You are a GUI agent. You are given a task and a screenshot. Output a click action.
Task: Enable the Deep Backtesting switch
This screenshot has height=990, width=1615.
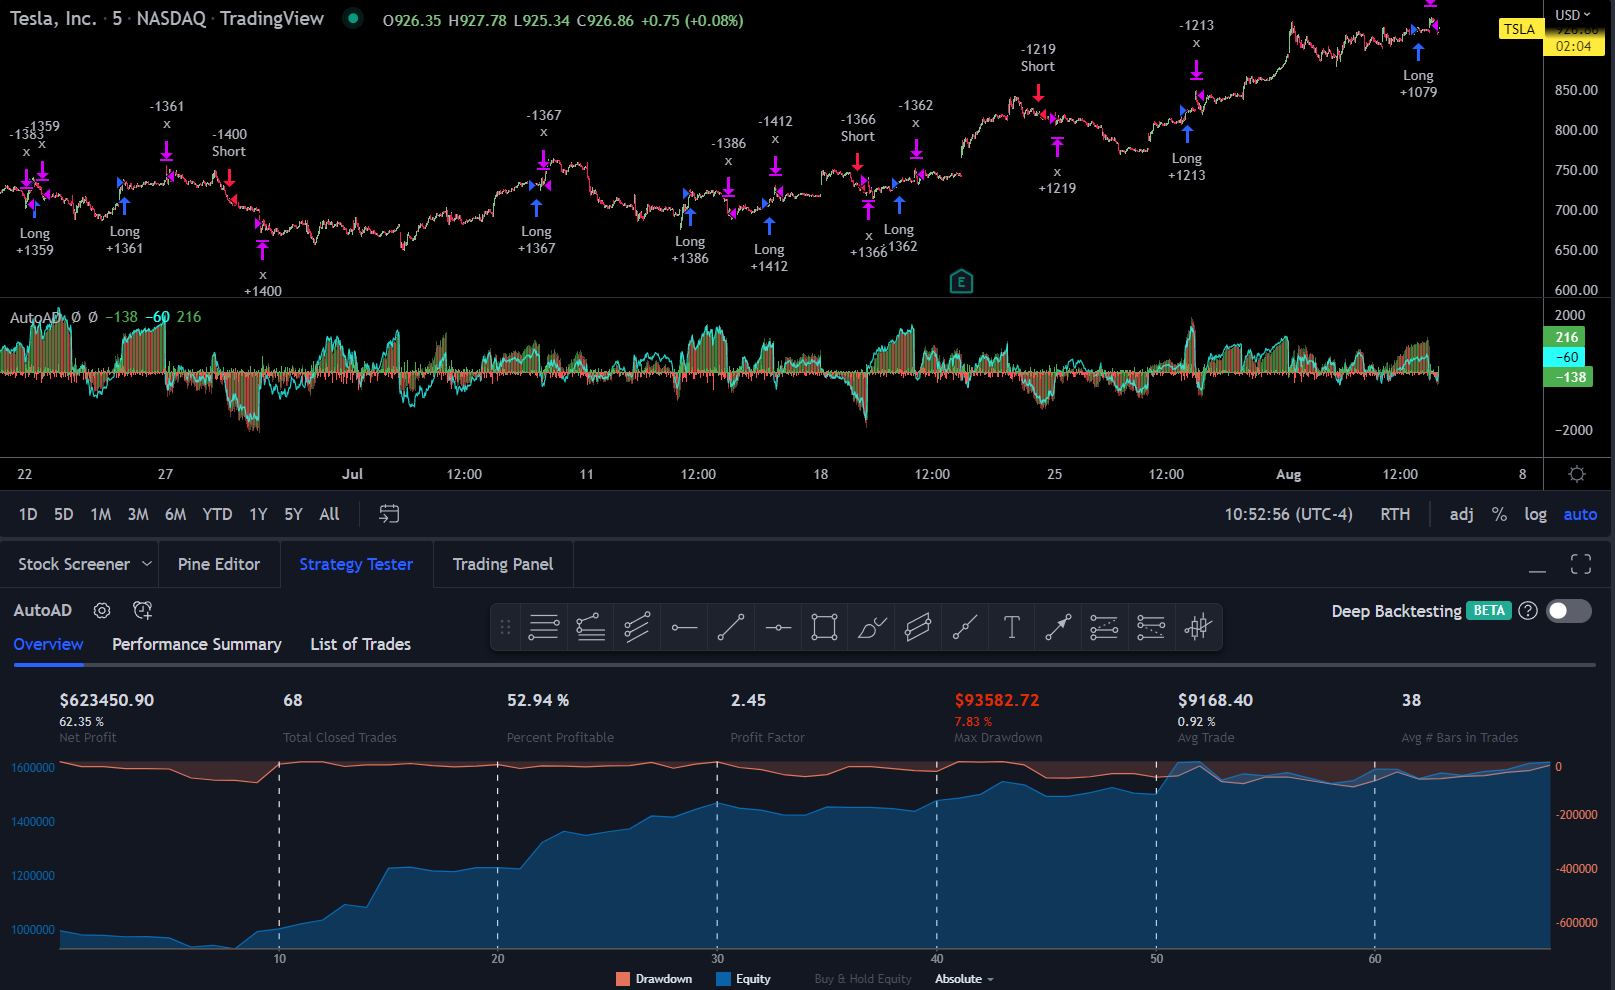(x=1569, y=611)
